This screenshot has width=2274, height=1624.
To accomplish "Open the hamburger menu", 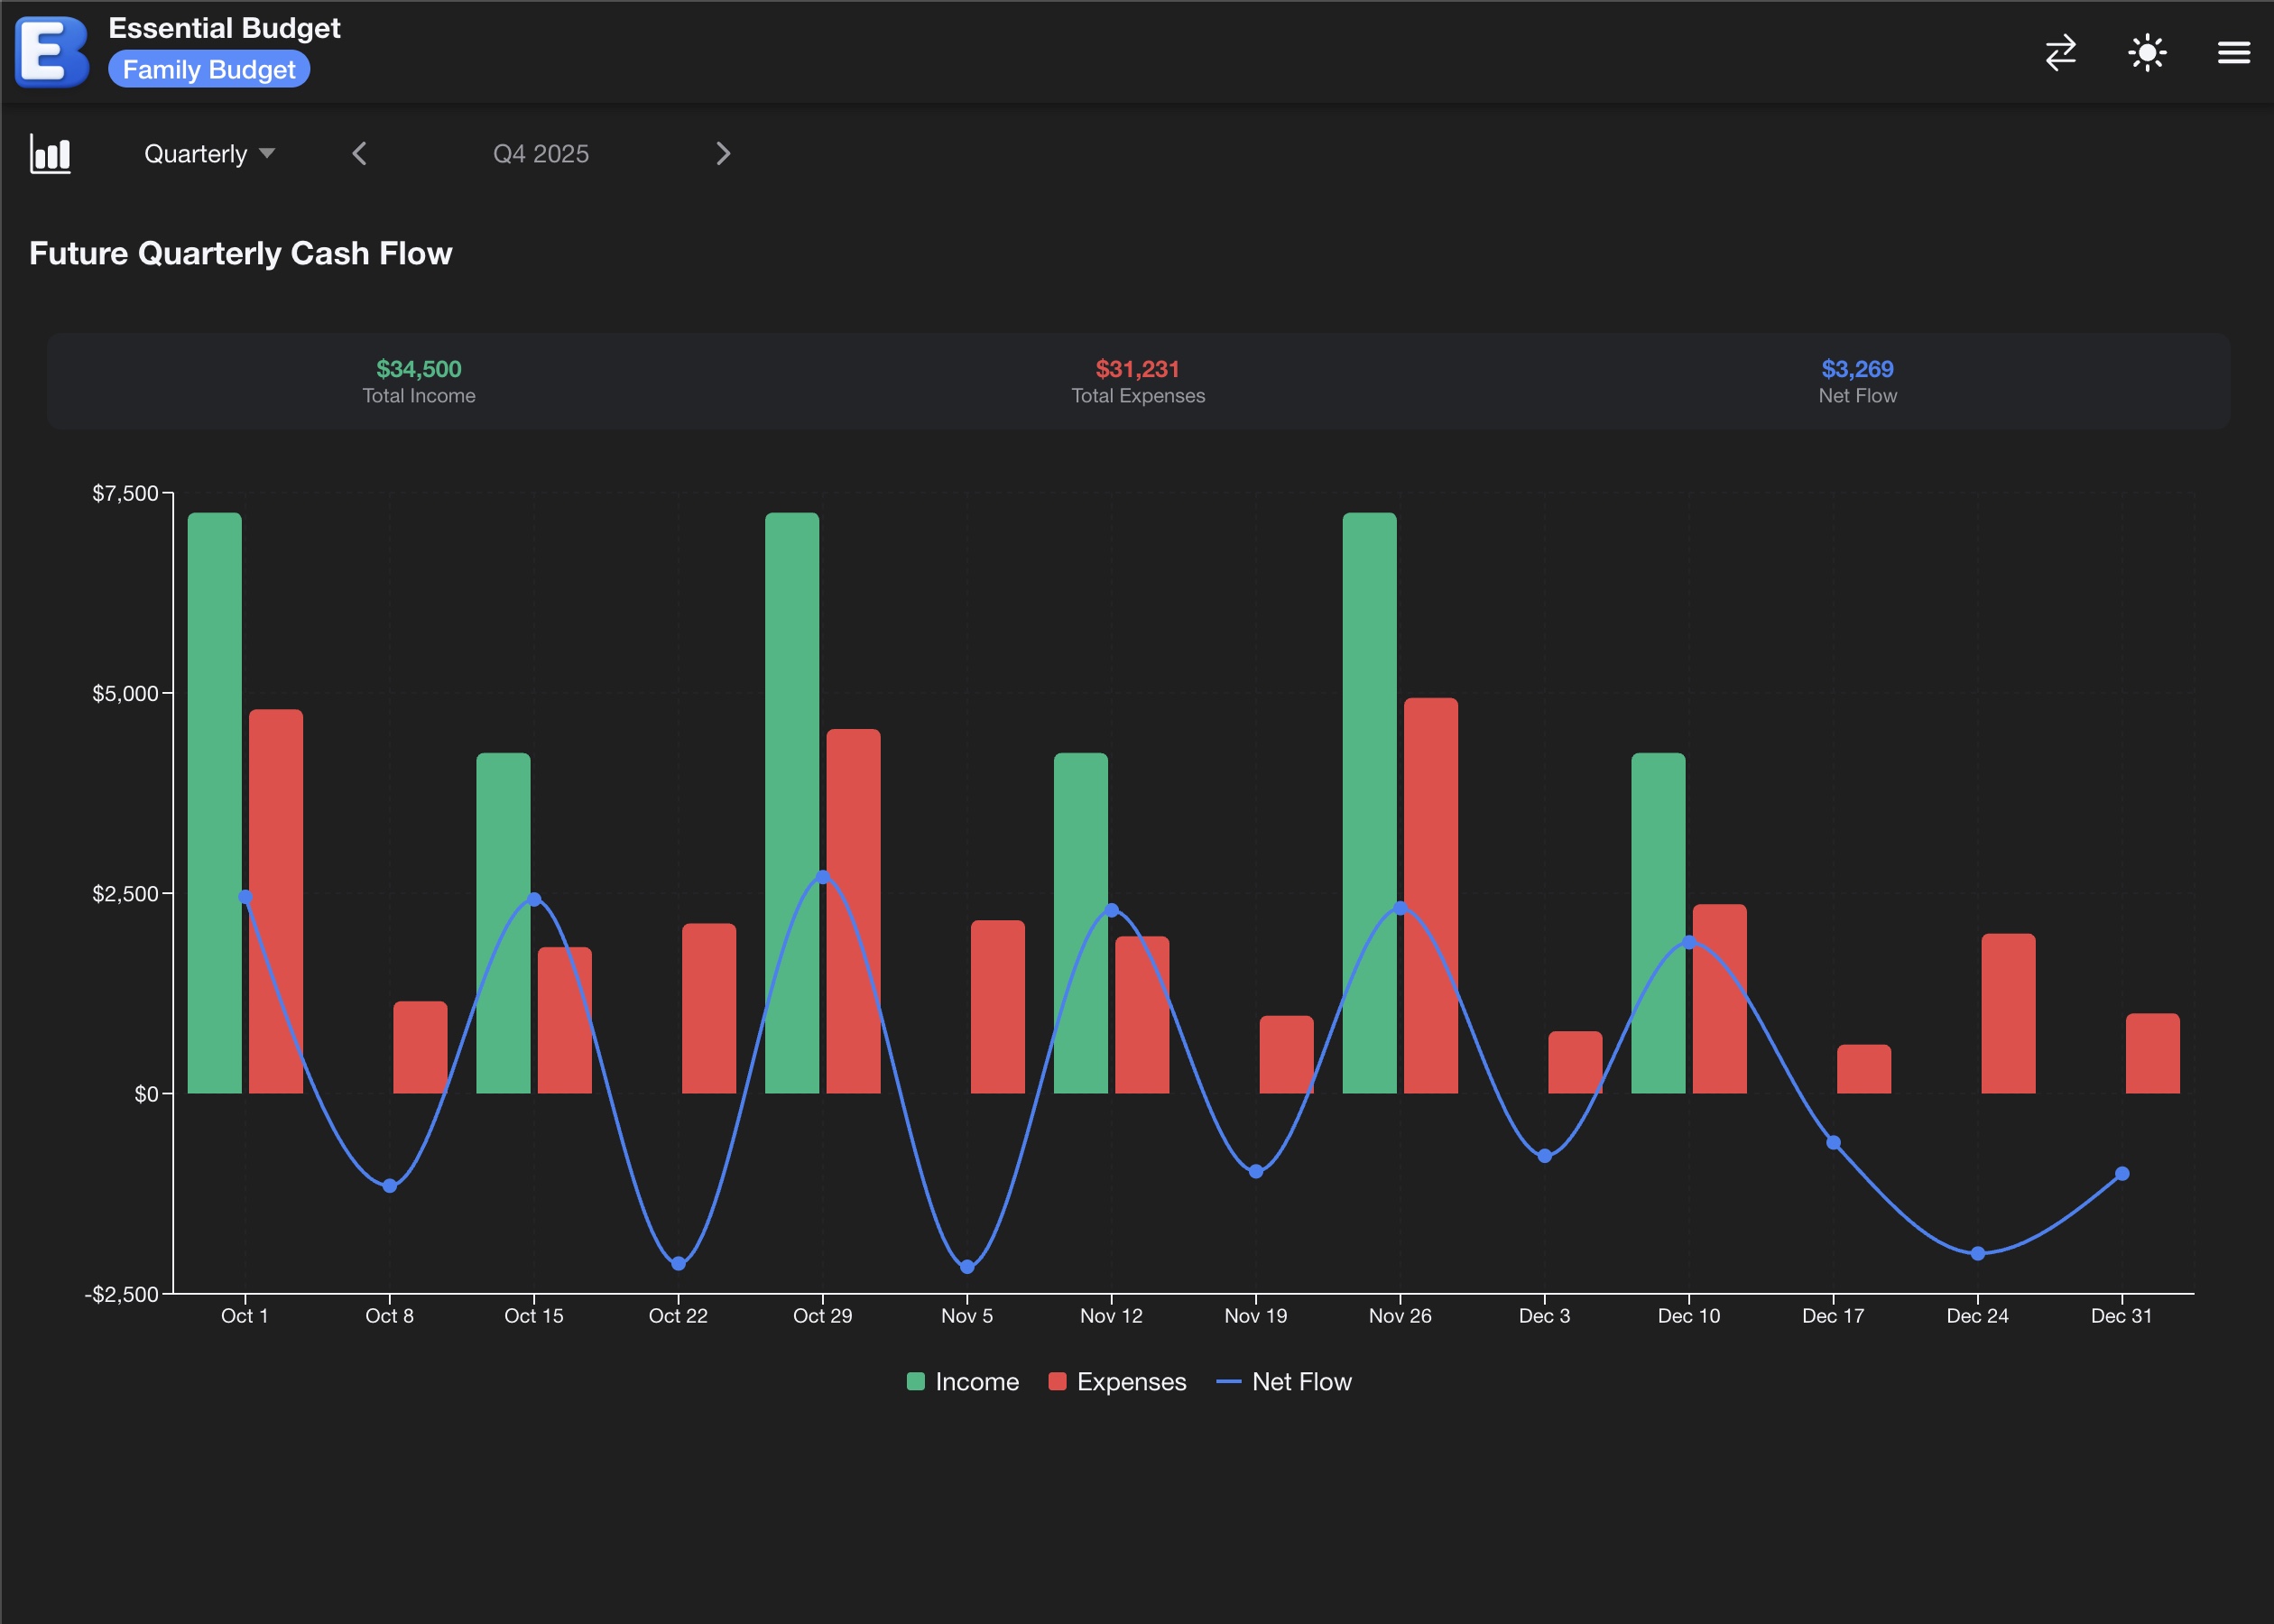I will (2233, 52).
